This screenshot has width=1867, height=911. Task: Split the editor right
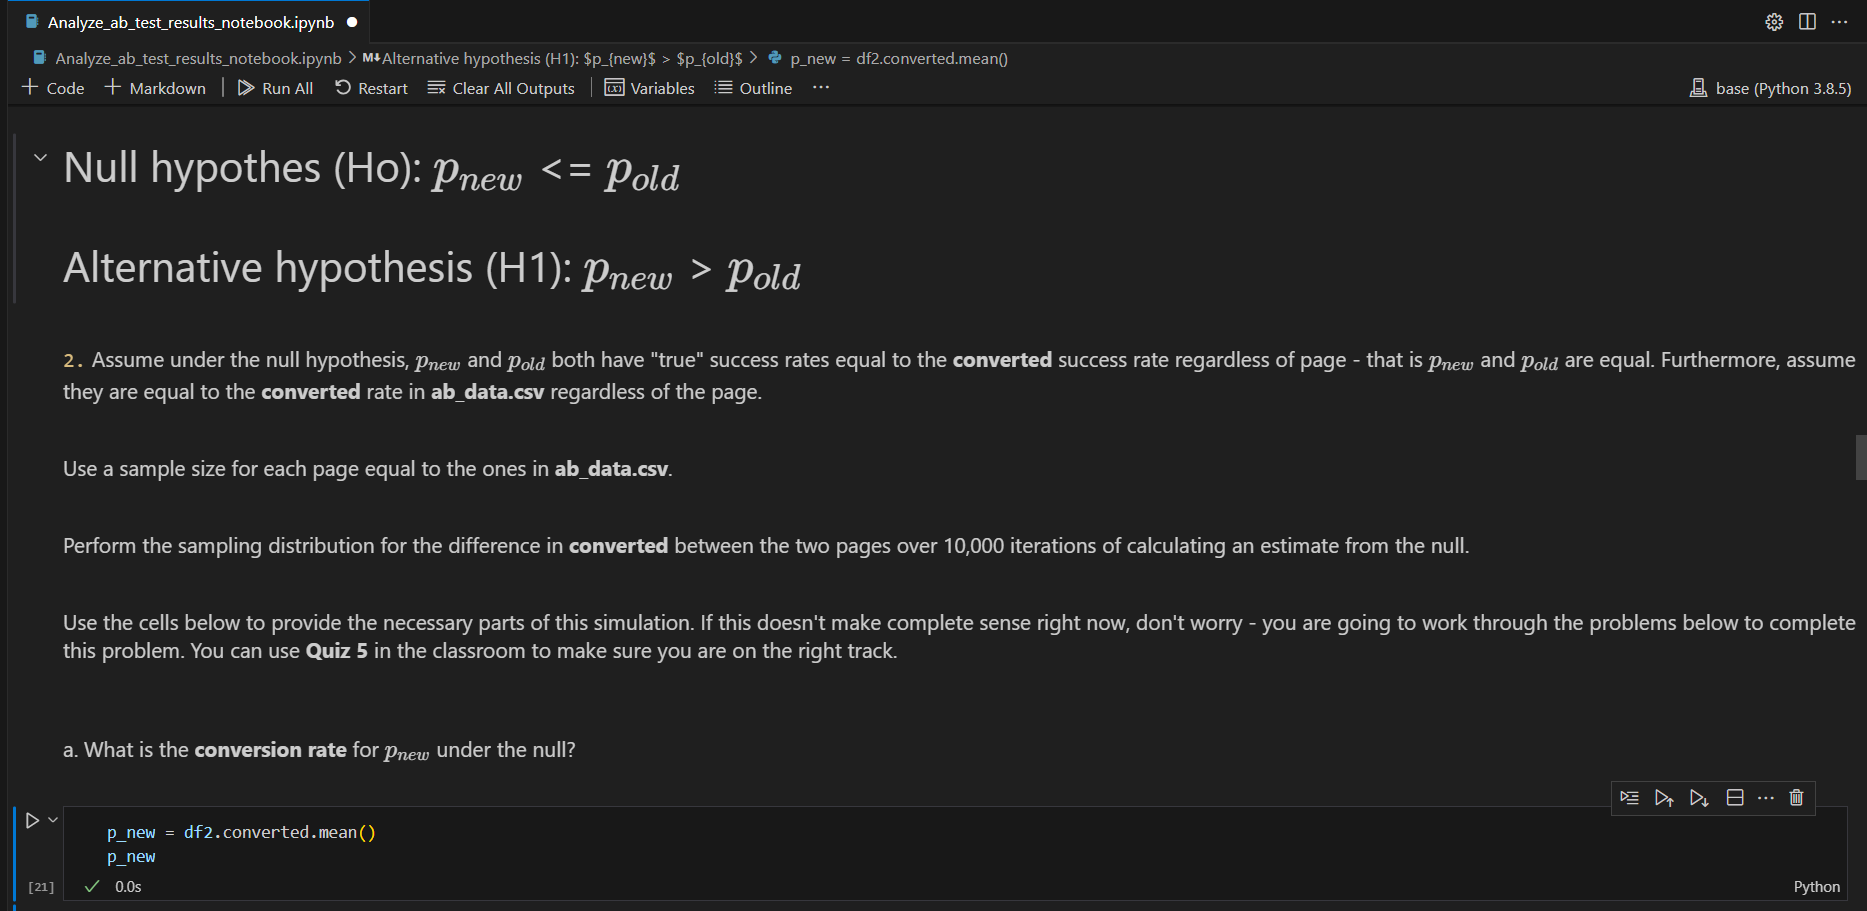click(1807, 22)
